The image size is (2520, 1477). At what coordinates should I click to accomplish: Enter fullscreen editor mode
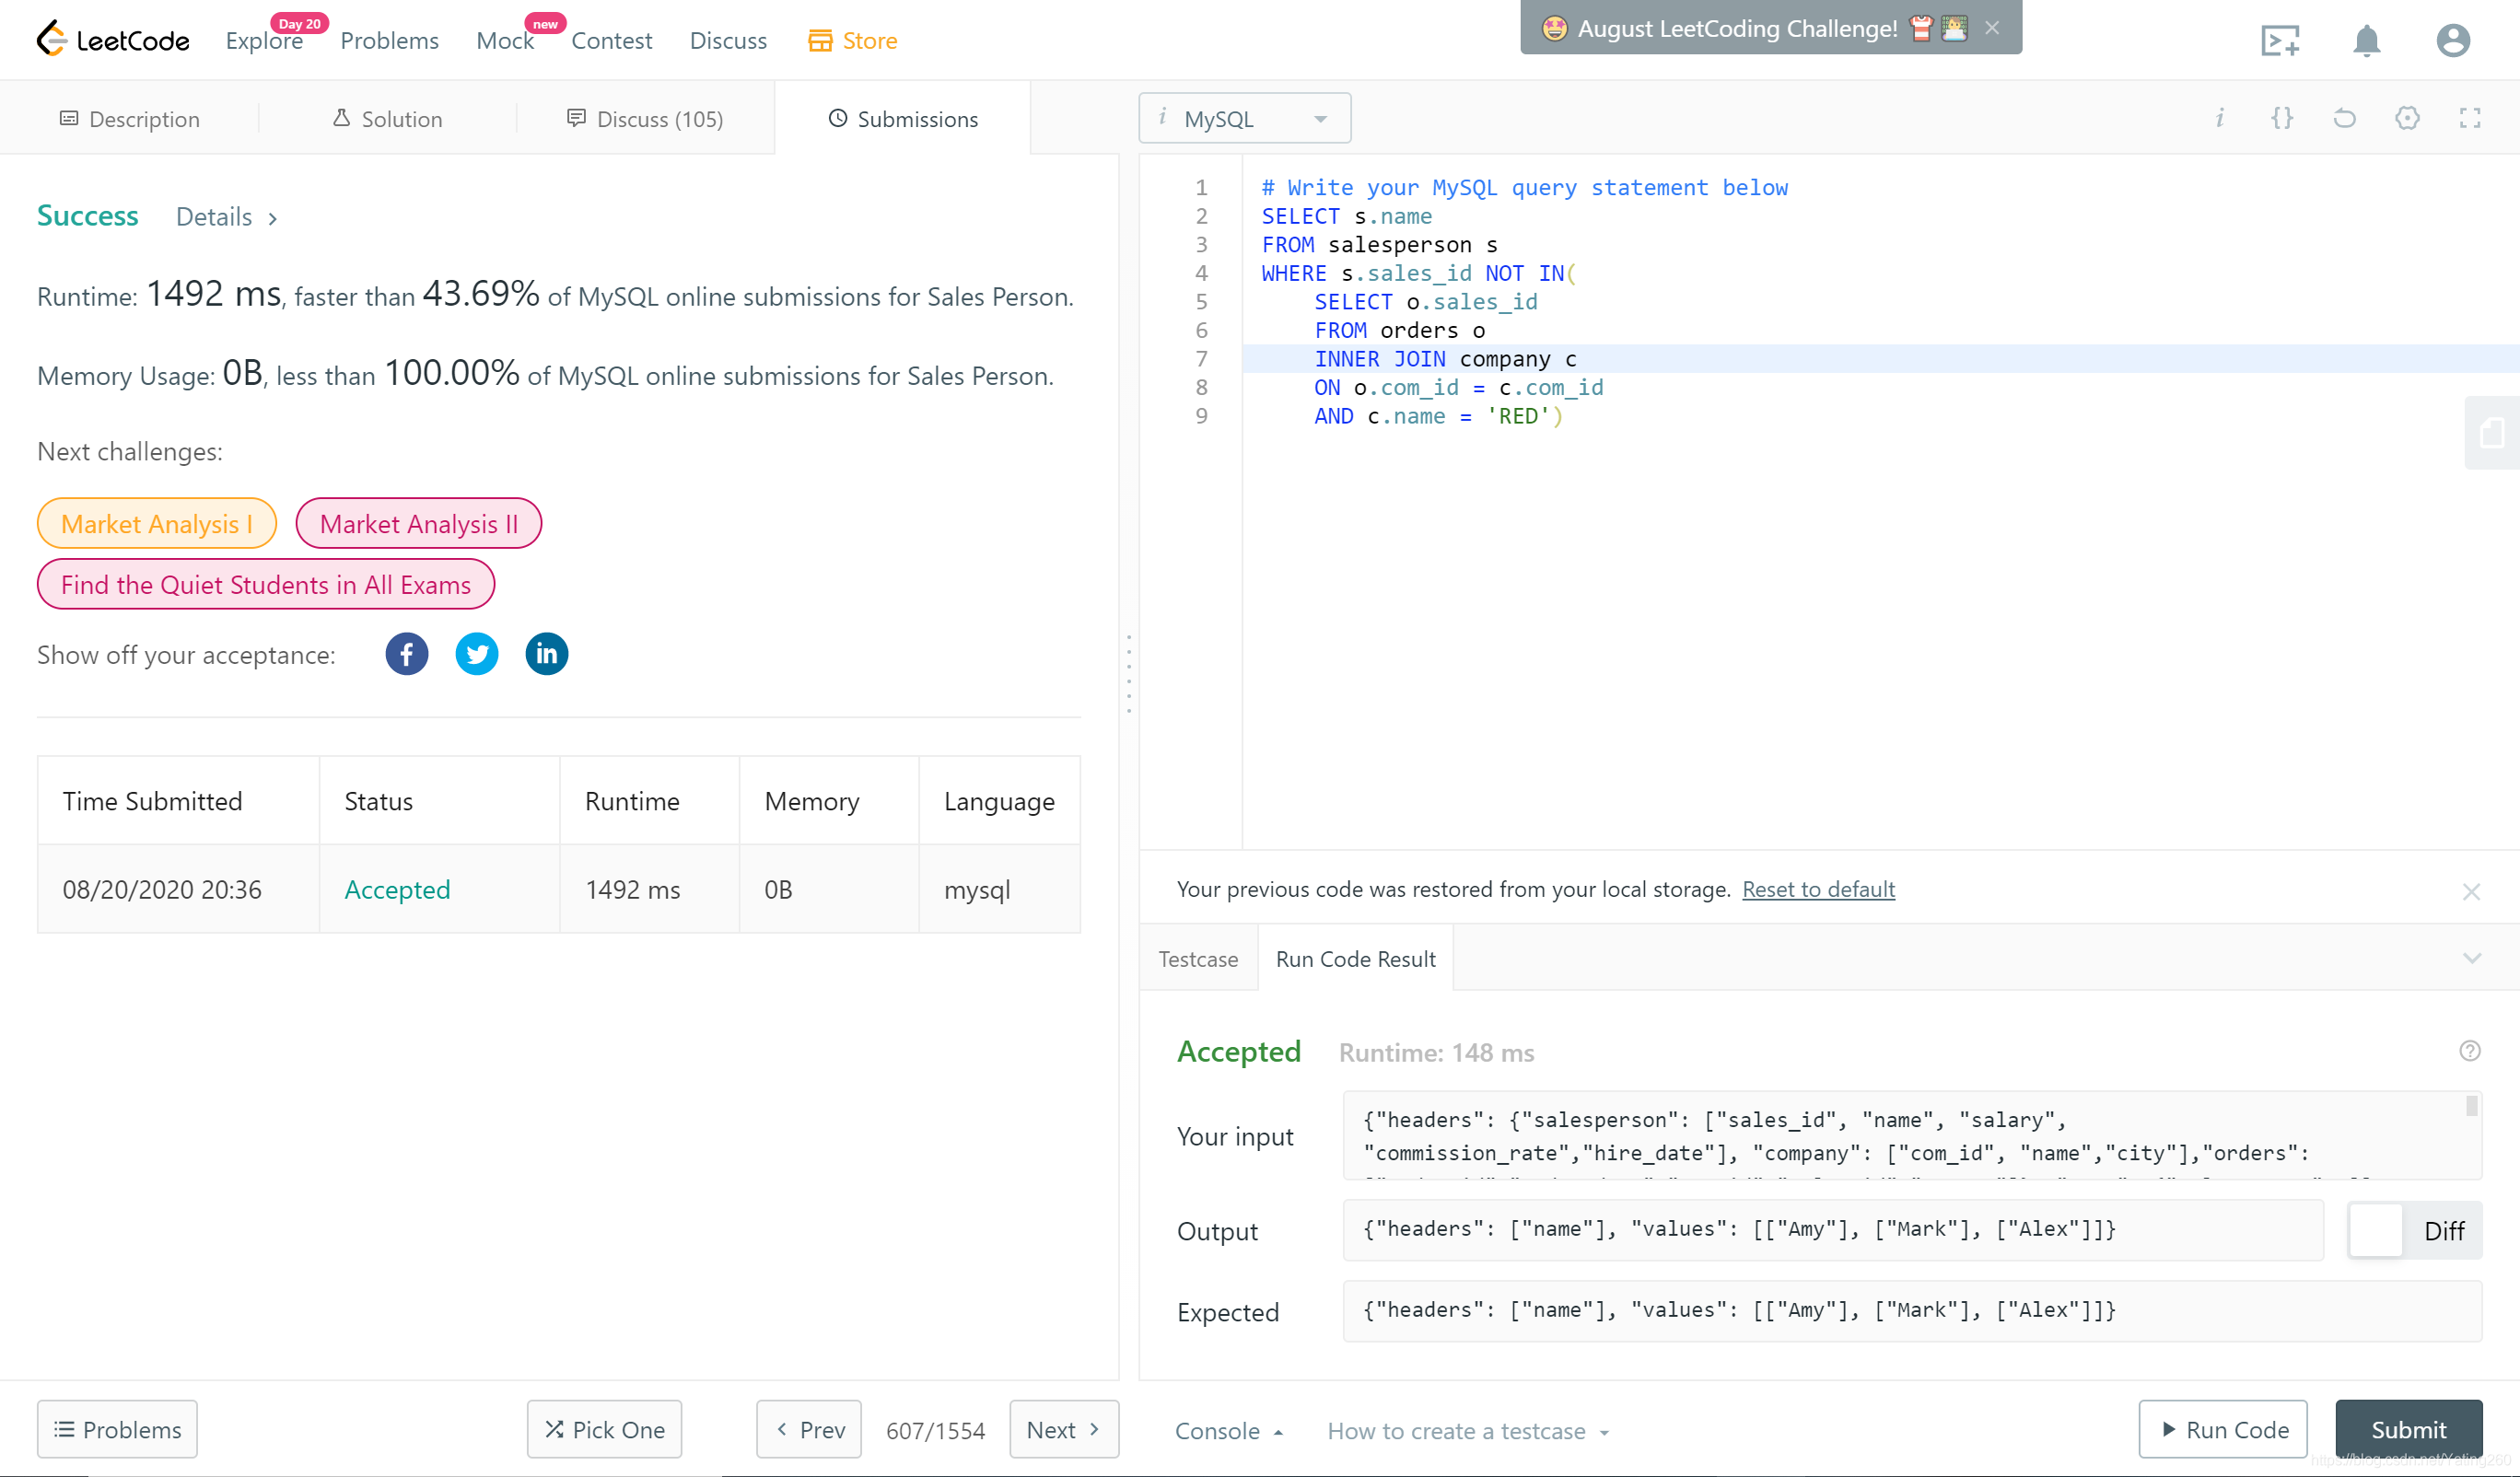2469,118
